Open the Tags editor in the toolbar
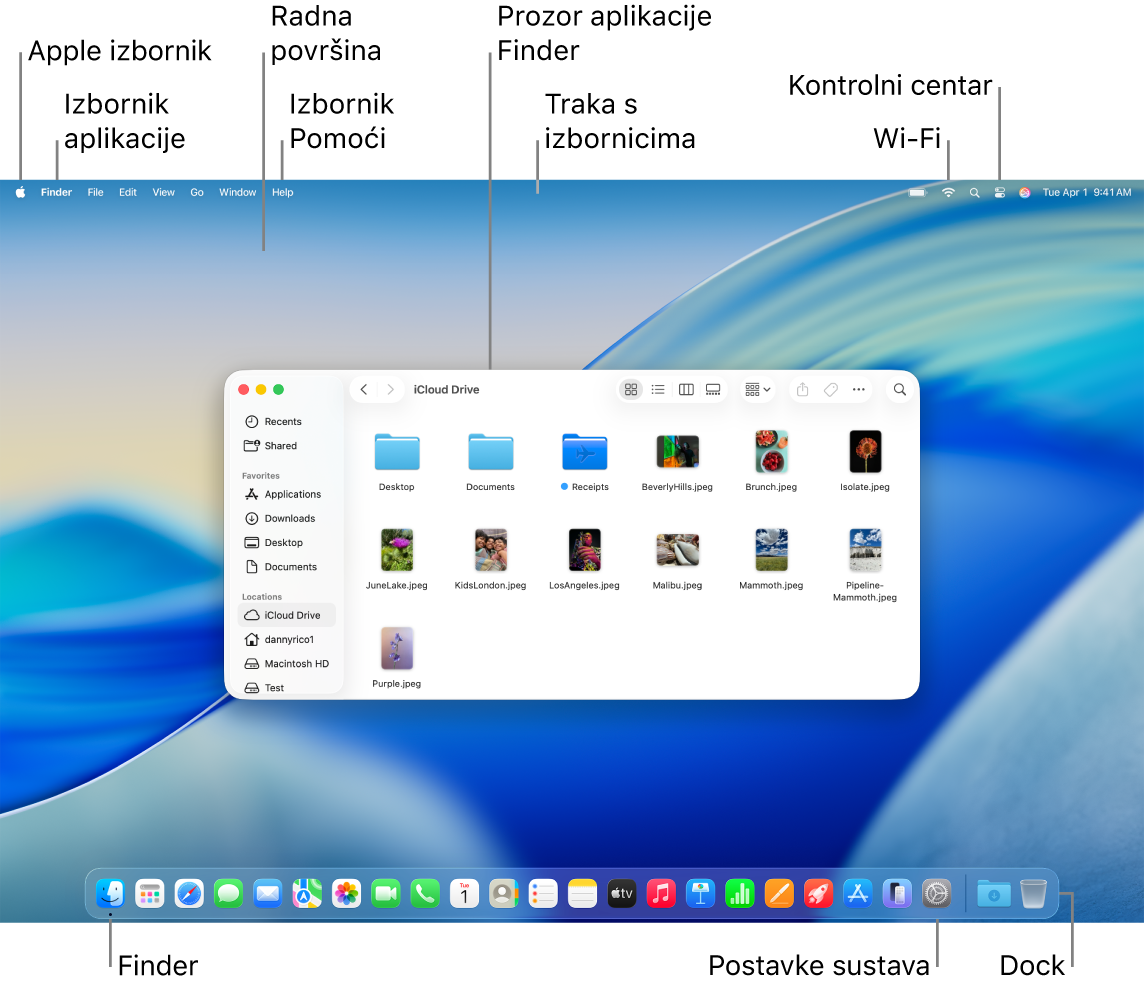 pos(830,389)
